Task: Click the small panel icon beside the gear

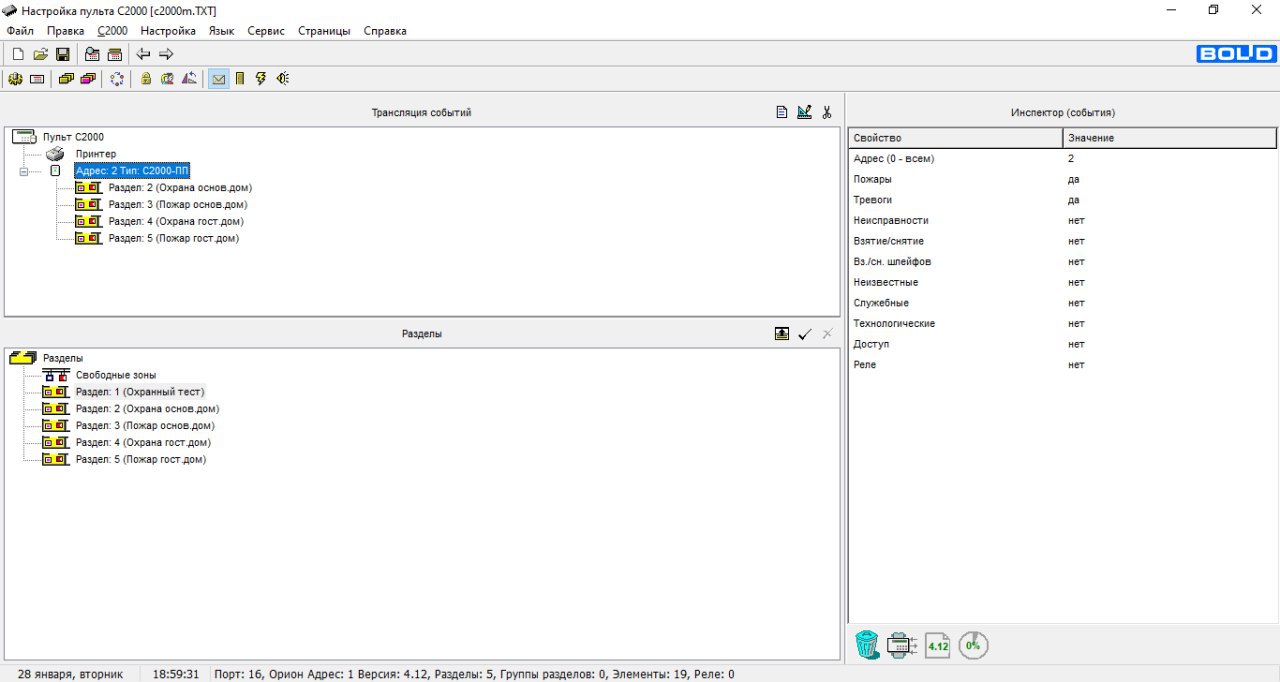Action: point(37,79)
